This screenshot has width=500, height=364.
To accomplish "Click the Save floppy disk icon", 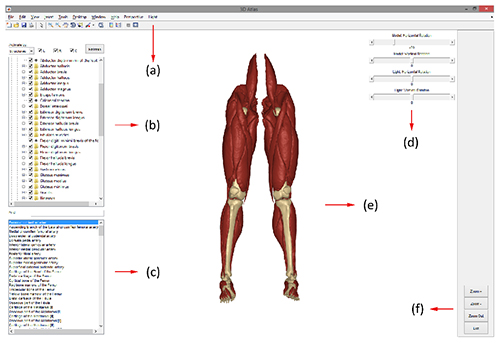I will (x=24, y=25).
